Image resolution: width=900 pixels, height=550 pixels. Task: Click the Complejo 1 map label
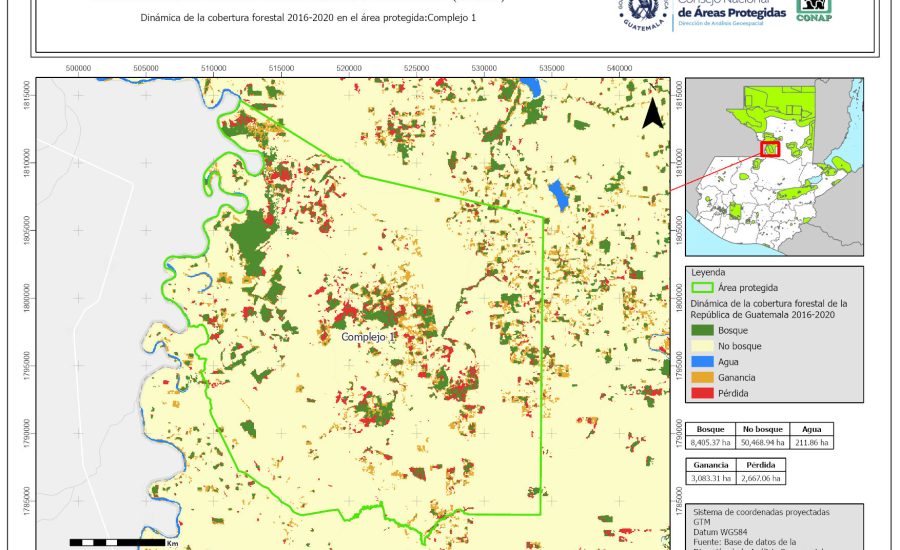click(x=369, y=337)
